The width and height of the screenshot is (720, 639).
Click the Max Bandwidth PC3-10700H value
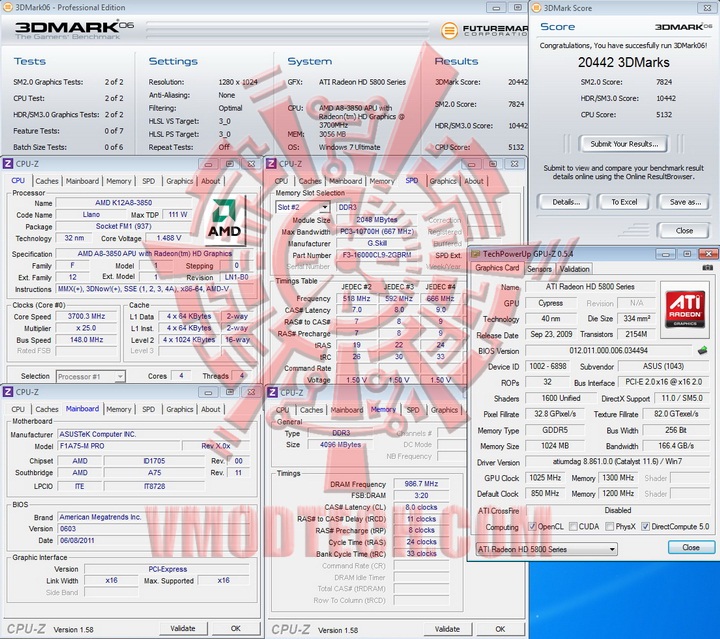[x=377, y=232]
